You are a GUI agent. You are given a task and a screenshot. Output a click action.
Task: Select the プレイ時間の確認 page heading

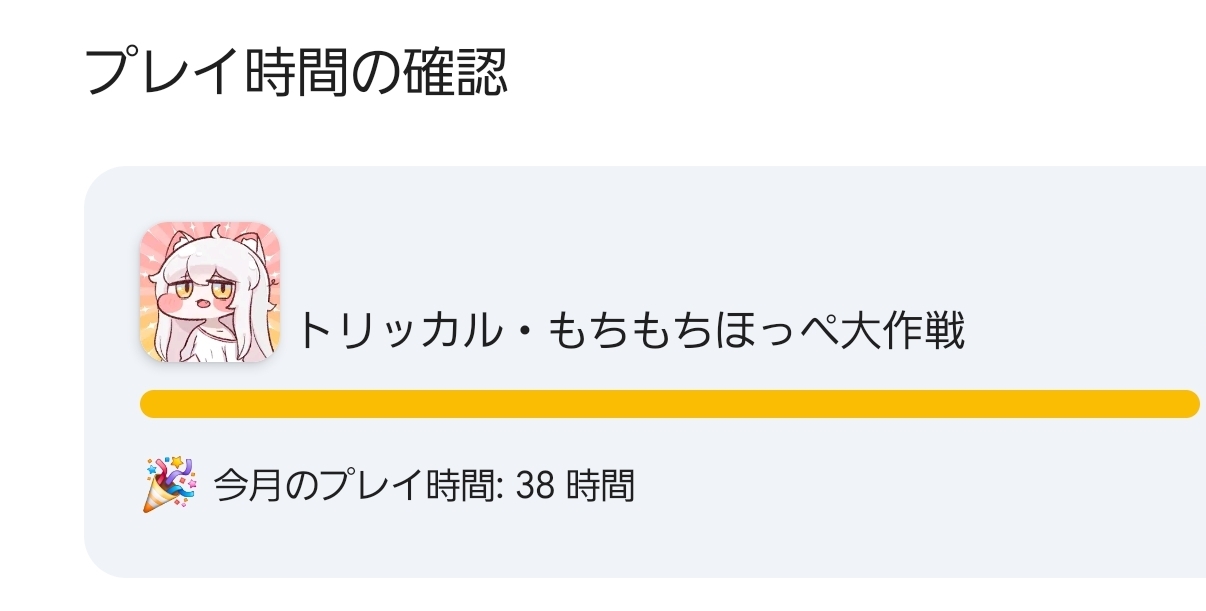pyautogui.click(x=296, y=73)
